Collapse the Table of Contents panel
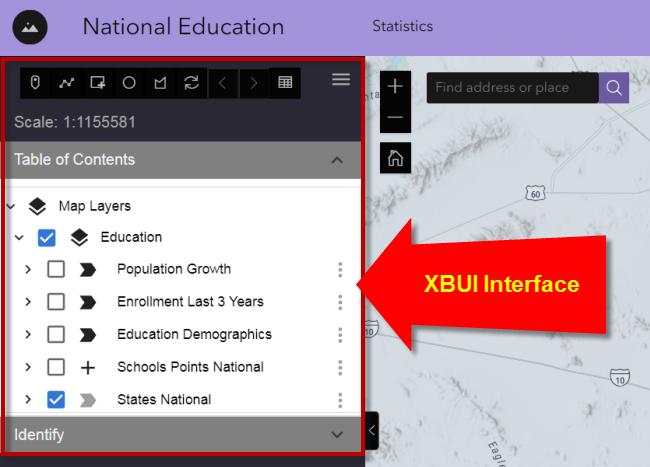650x467 pixels. (337, 160)
